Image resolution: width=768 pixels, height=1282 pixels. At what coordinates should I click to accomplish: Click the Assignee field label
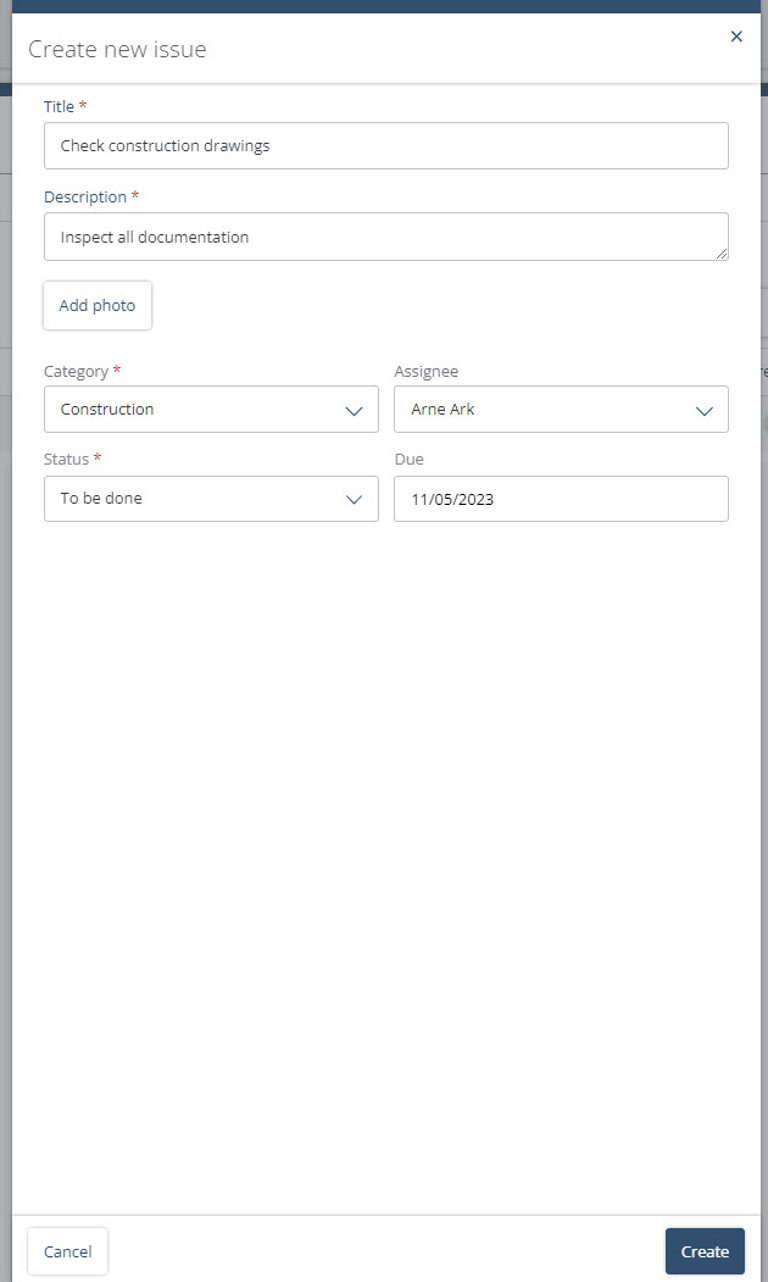pos(426,371)
